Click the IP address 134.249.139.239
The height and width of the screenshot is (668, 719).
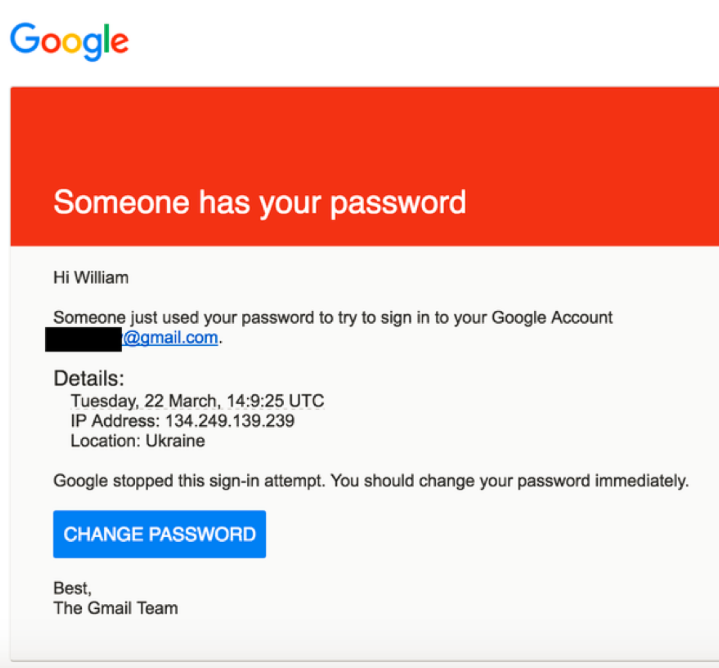[230, 421]
